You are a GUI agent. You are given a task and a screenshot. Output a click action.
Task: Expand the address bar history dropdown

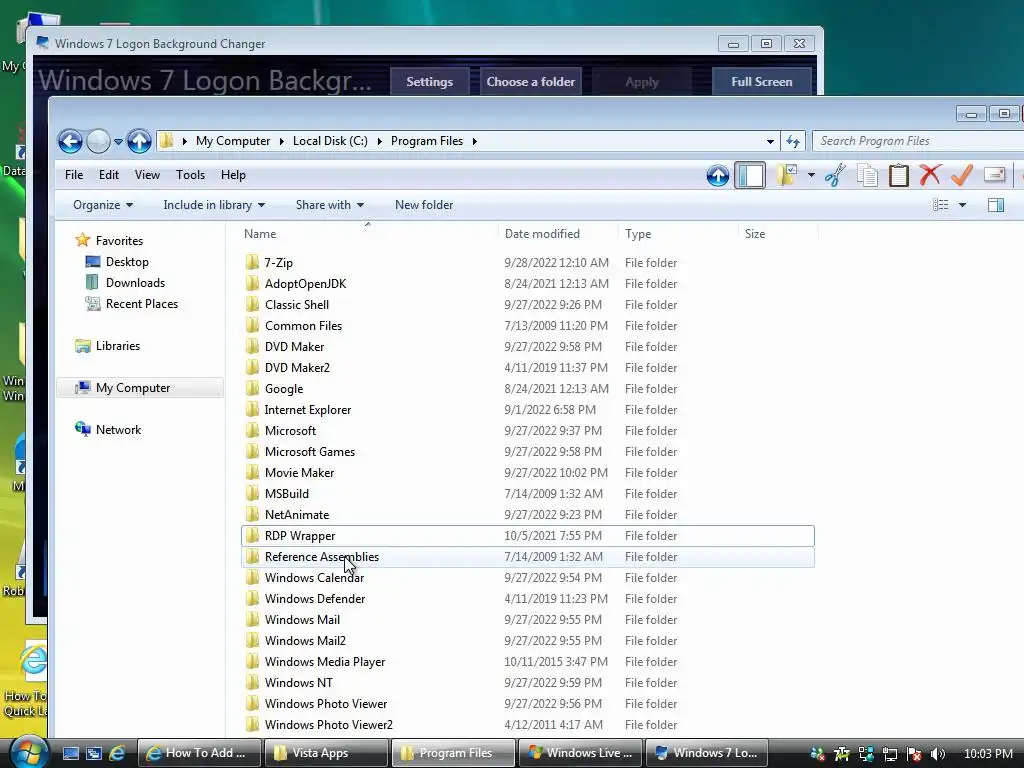[771, 142]
